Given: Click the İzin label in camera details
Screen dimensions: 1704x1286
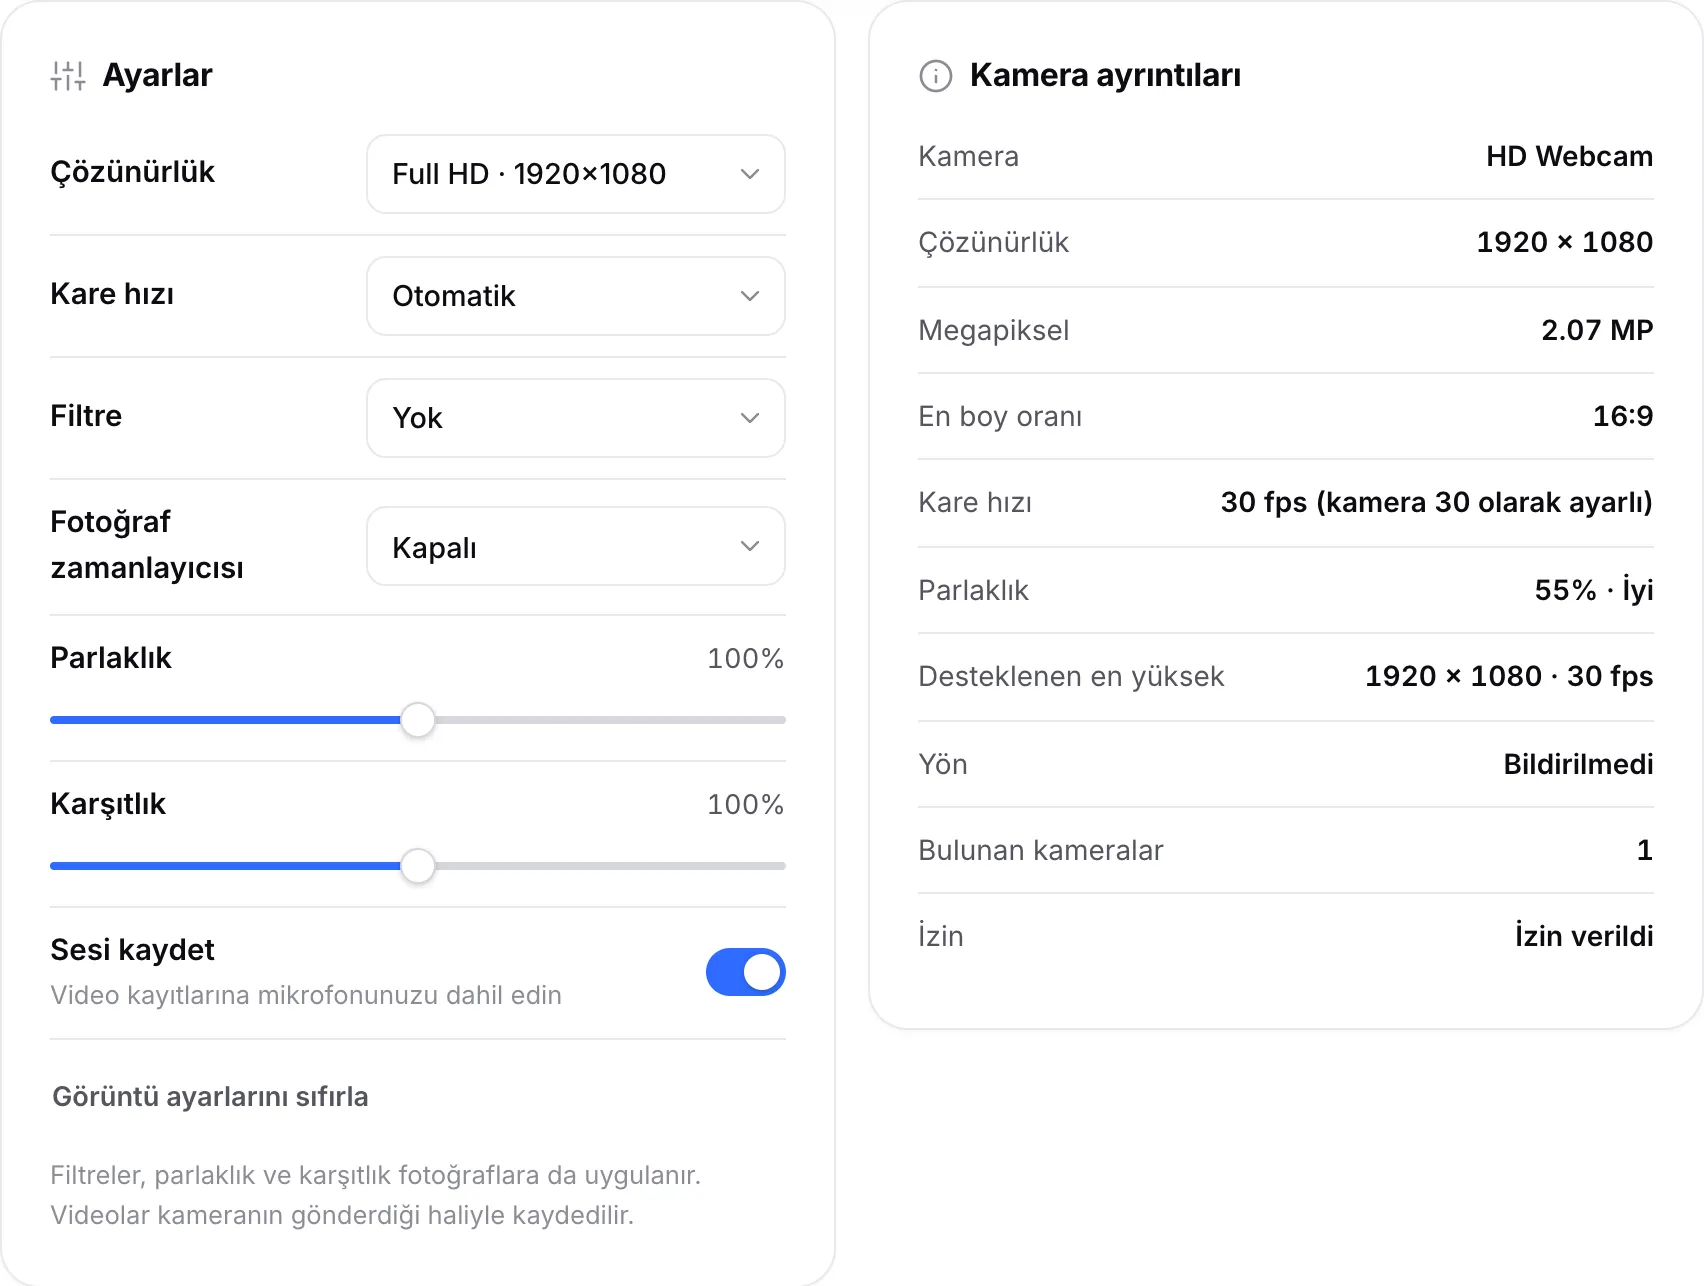Looking at the screenshot, I should point(940,936).
